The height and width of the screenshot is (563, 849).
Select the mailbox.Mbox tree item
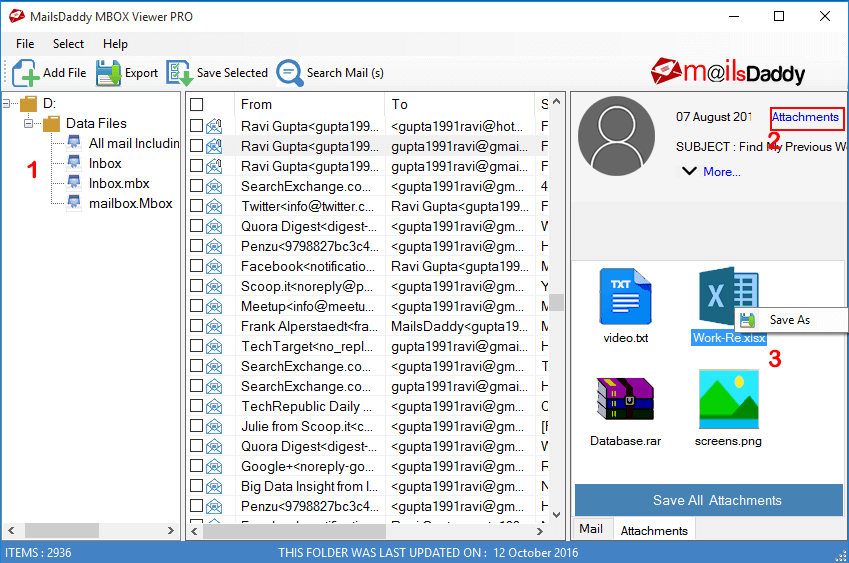point(130,204)
